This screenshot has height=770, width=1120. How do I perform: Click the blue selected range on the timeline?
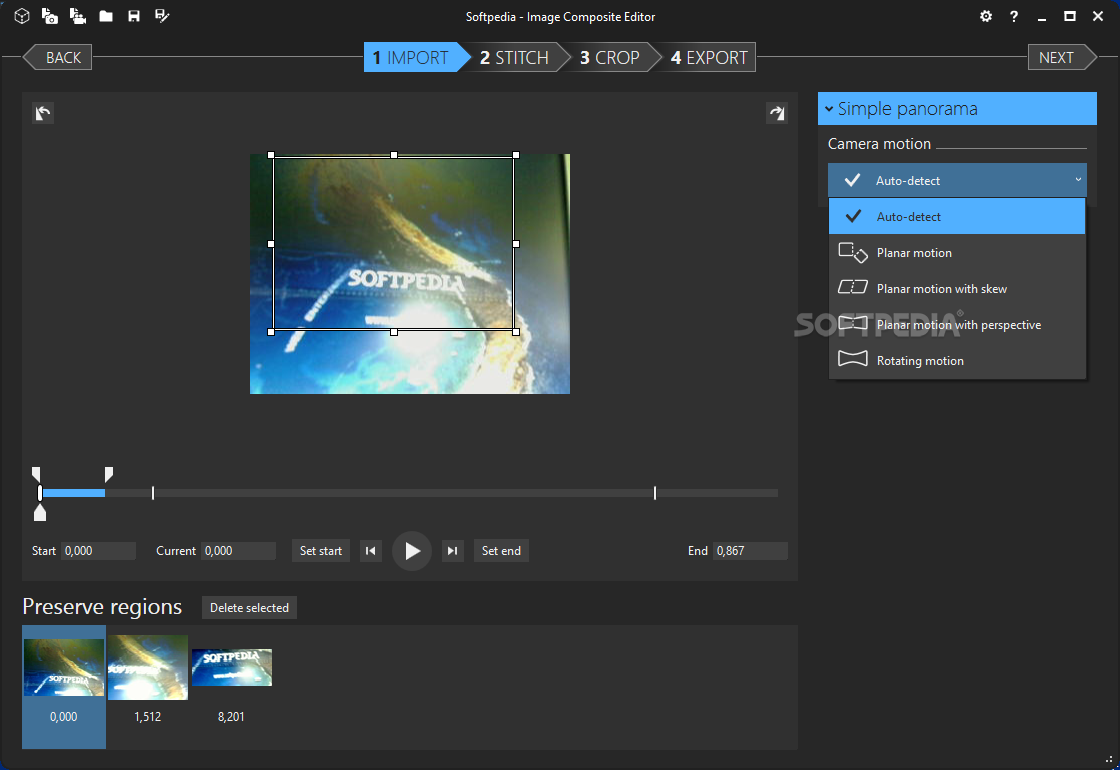click(74, 493)
